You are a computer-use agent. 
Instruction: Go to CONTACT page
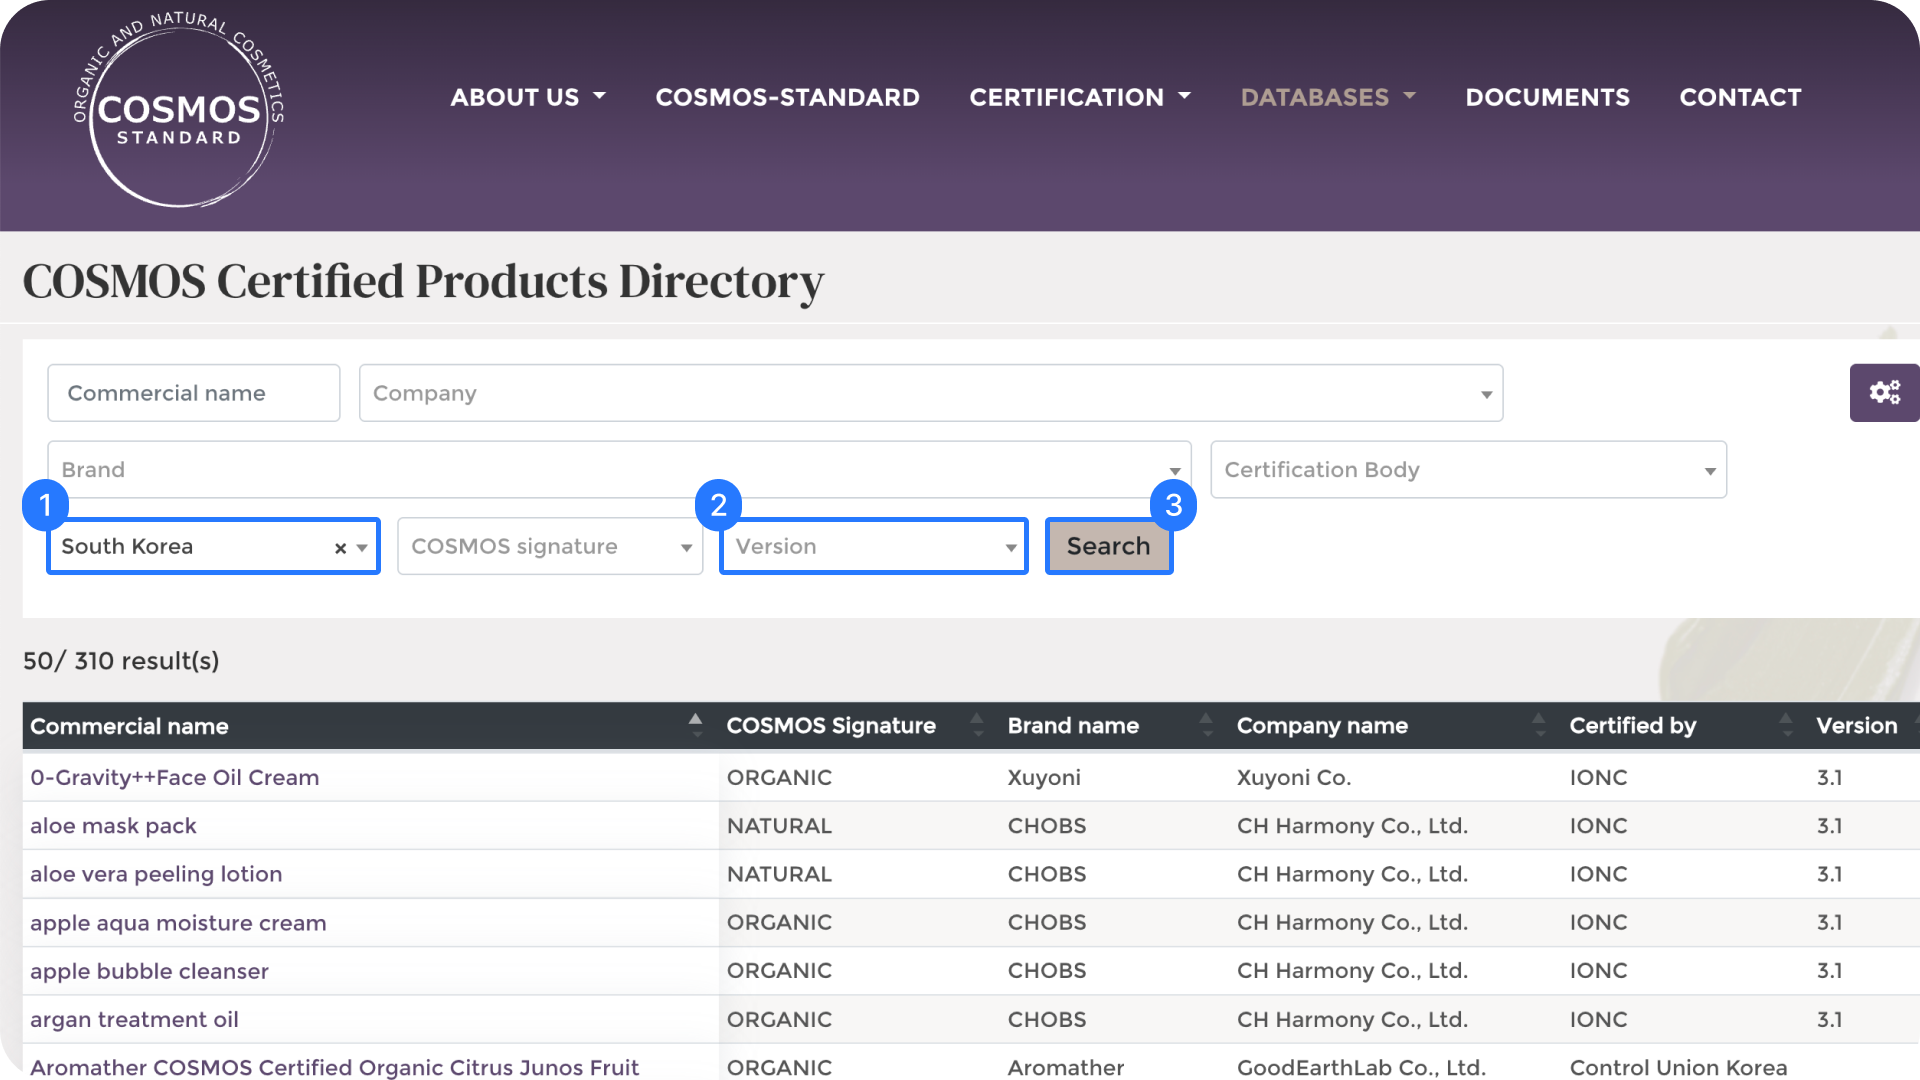tap(1740, 97)
